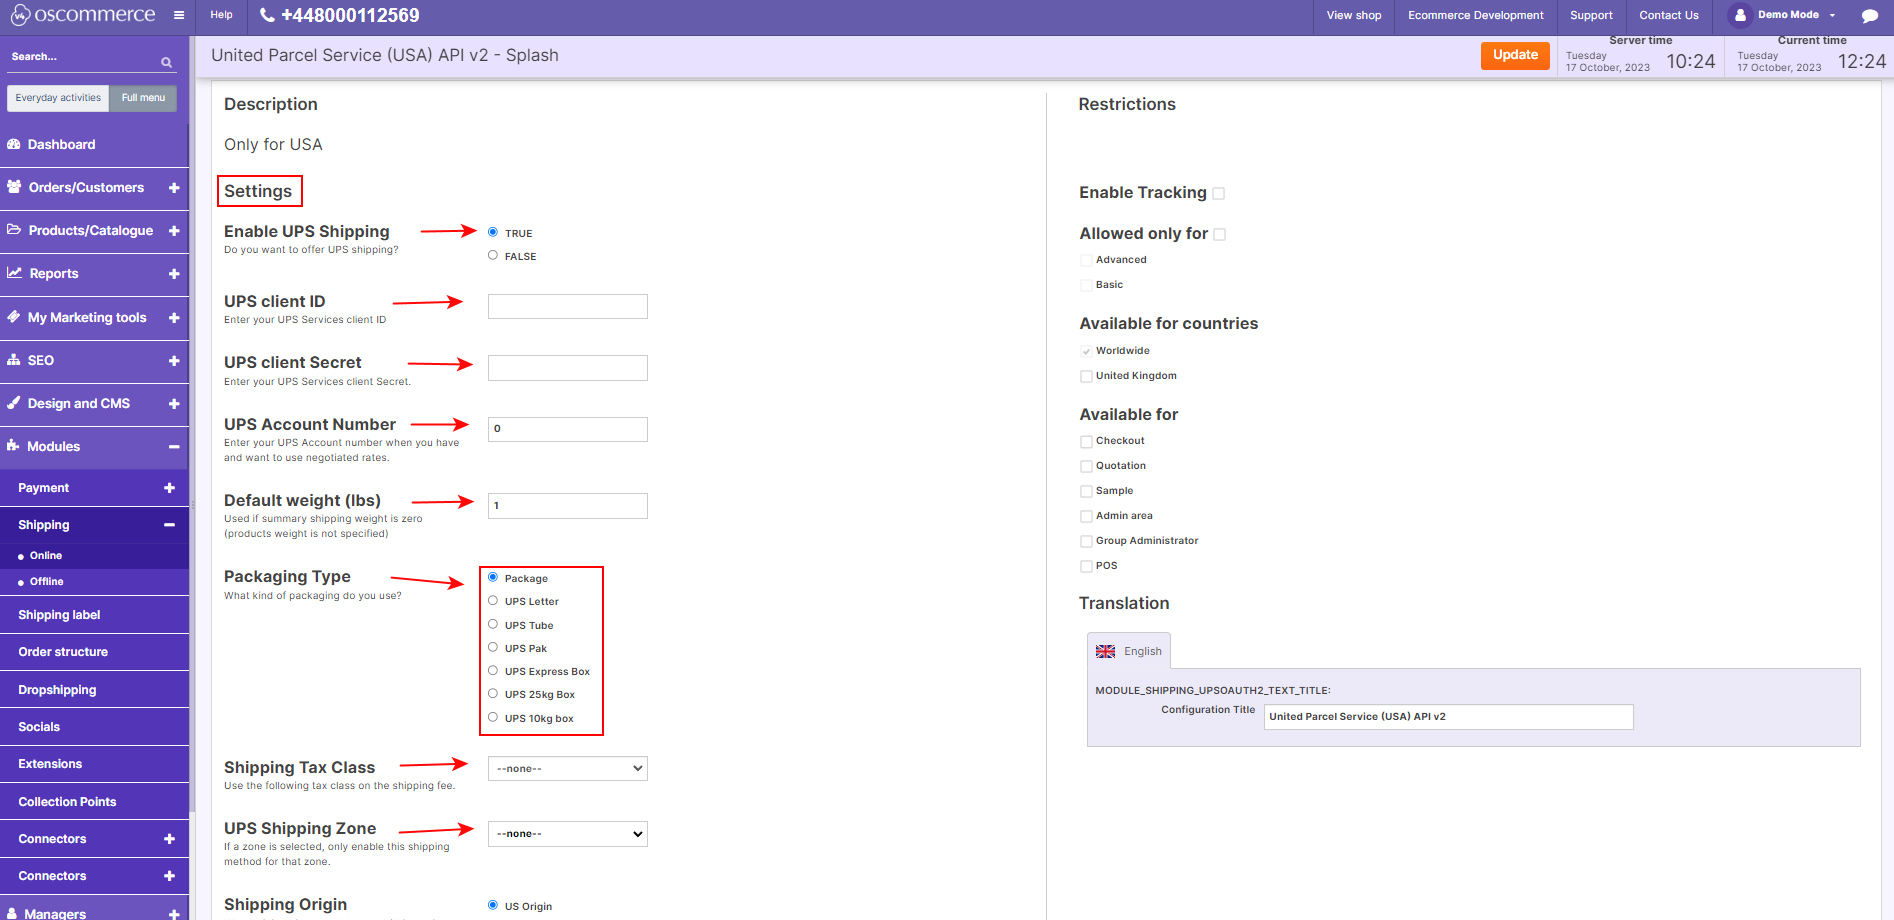Click the Reports chart icon
This screenshot has width=1894, height=920.
14,273
